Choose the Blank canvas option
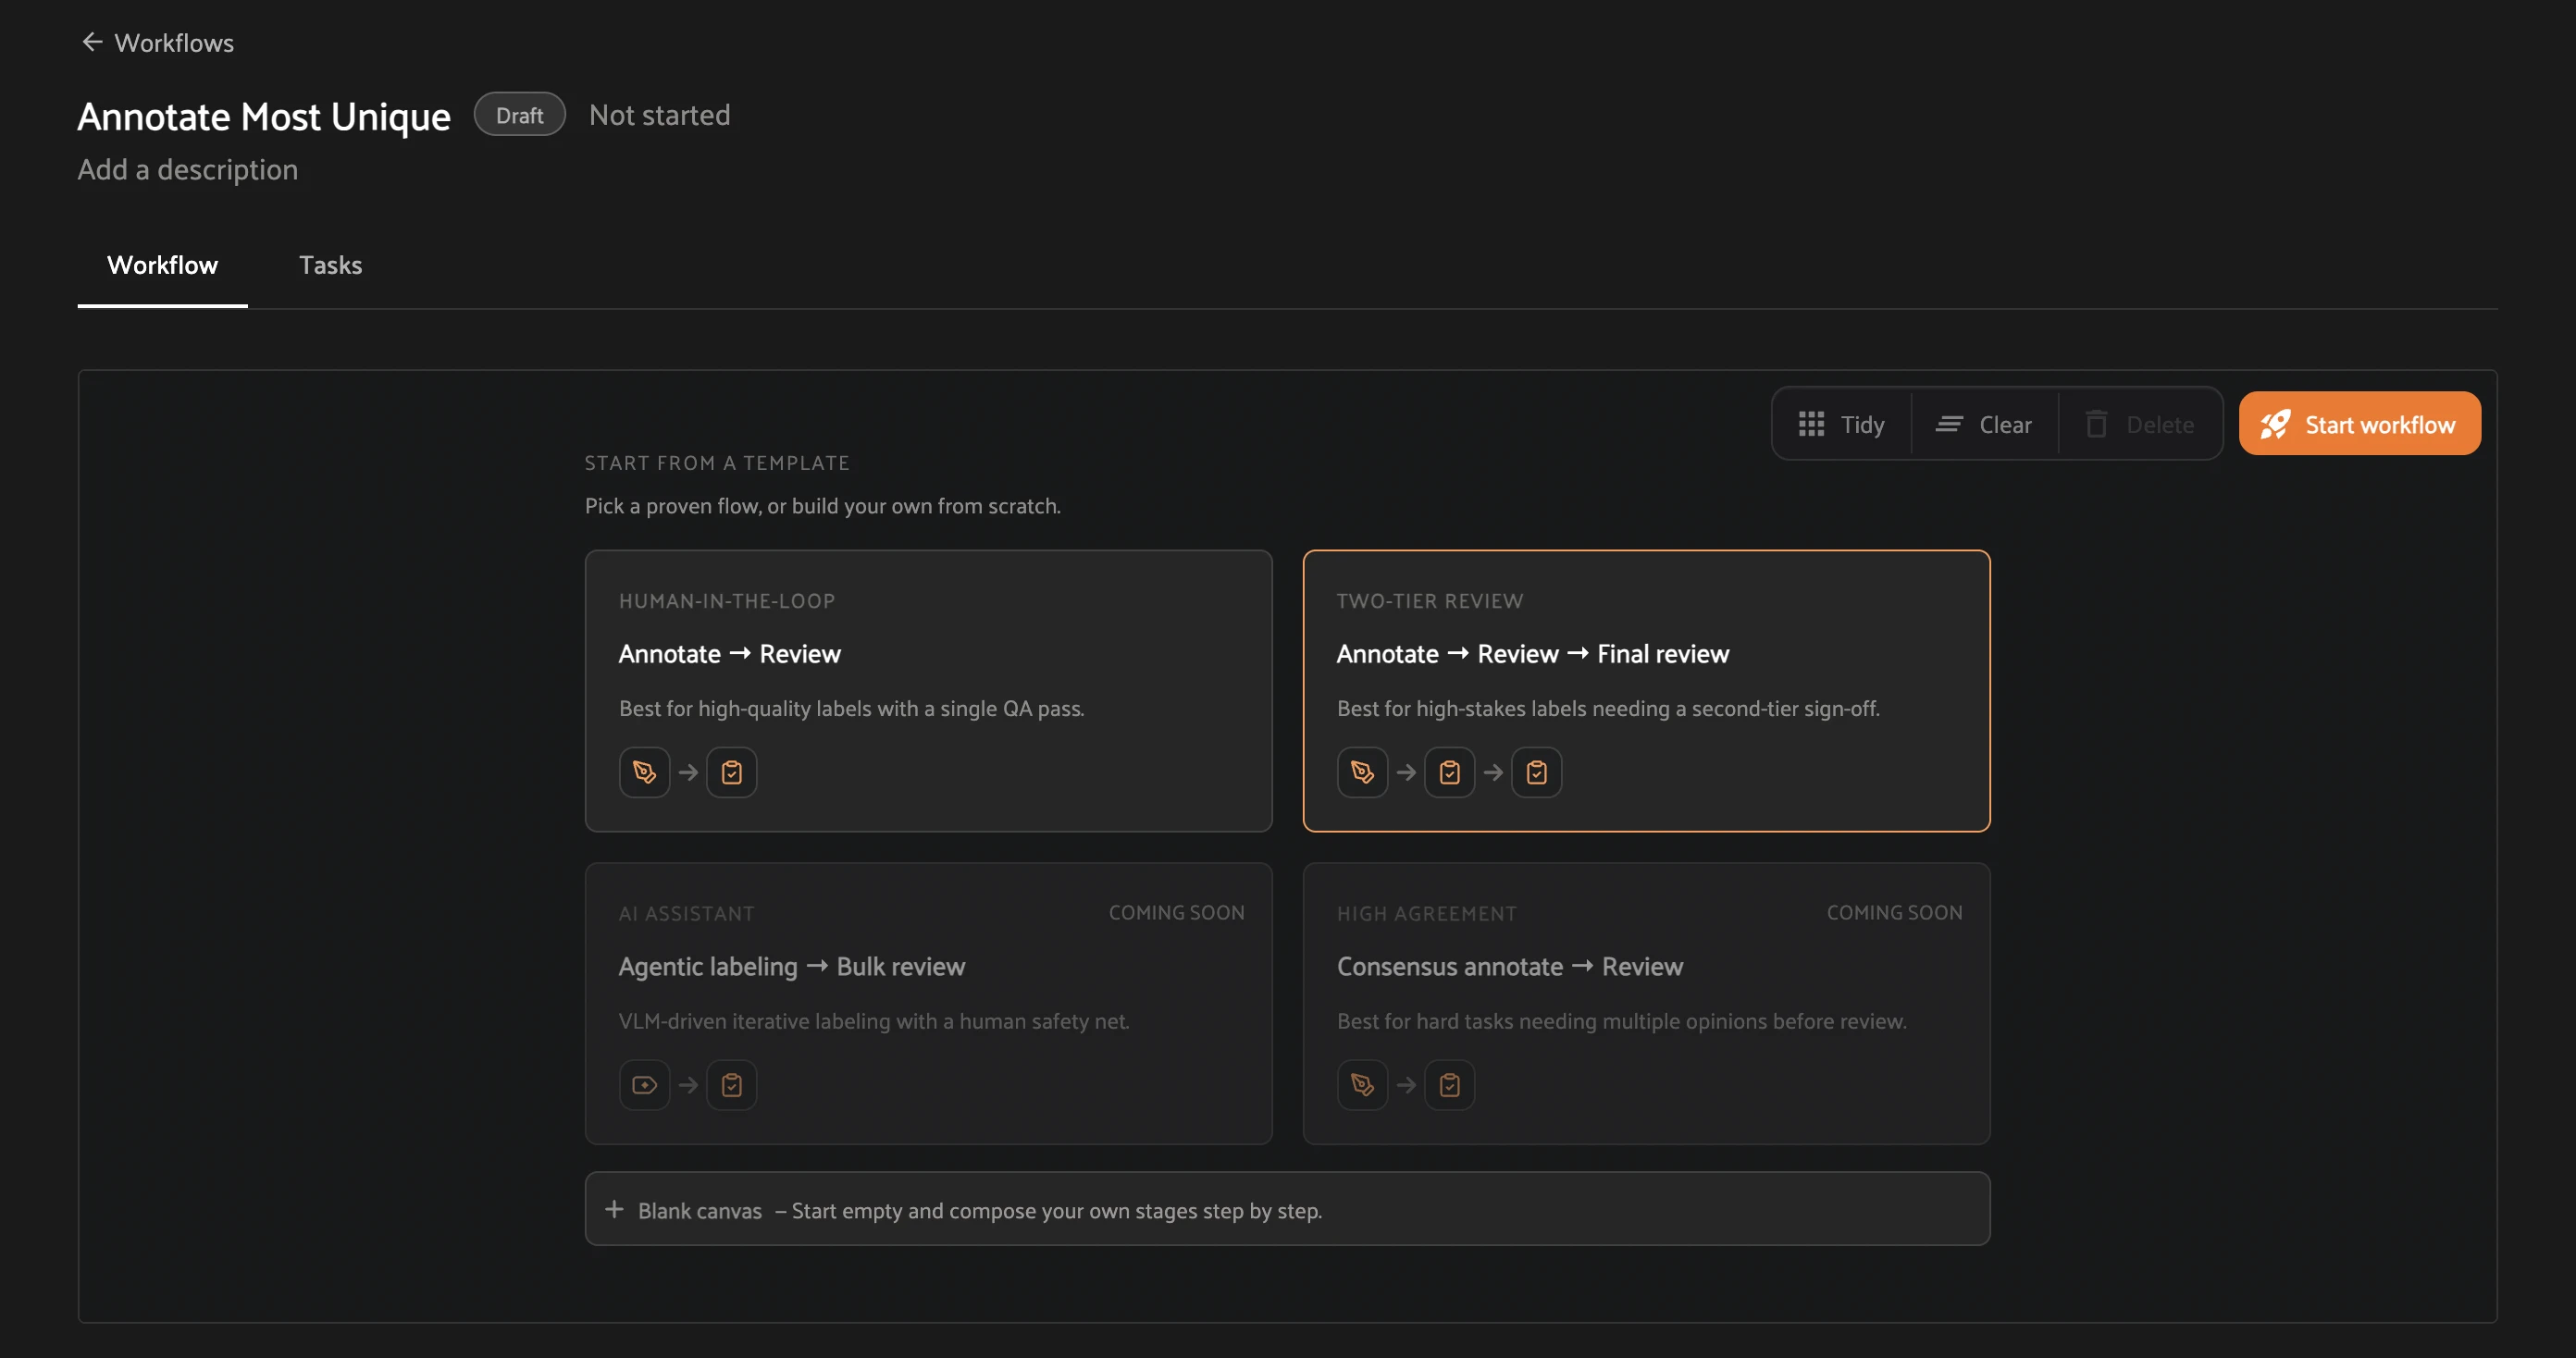This screenshot has height=1358, width=2576. point(1287,1209)
